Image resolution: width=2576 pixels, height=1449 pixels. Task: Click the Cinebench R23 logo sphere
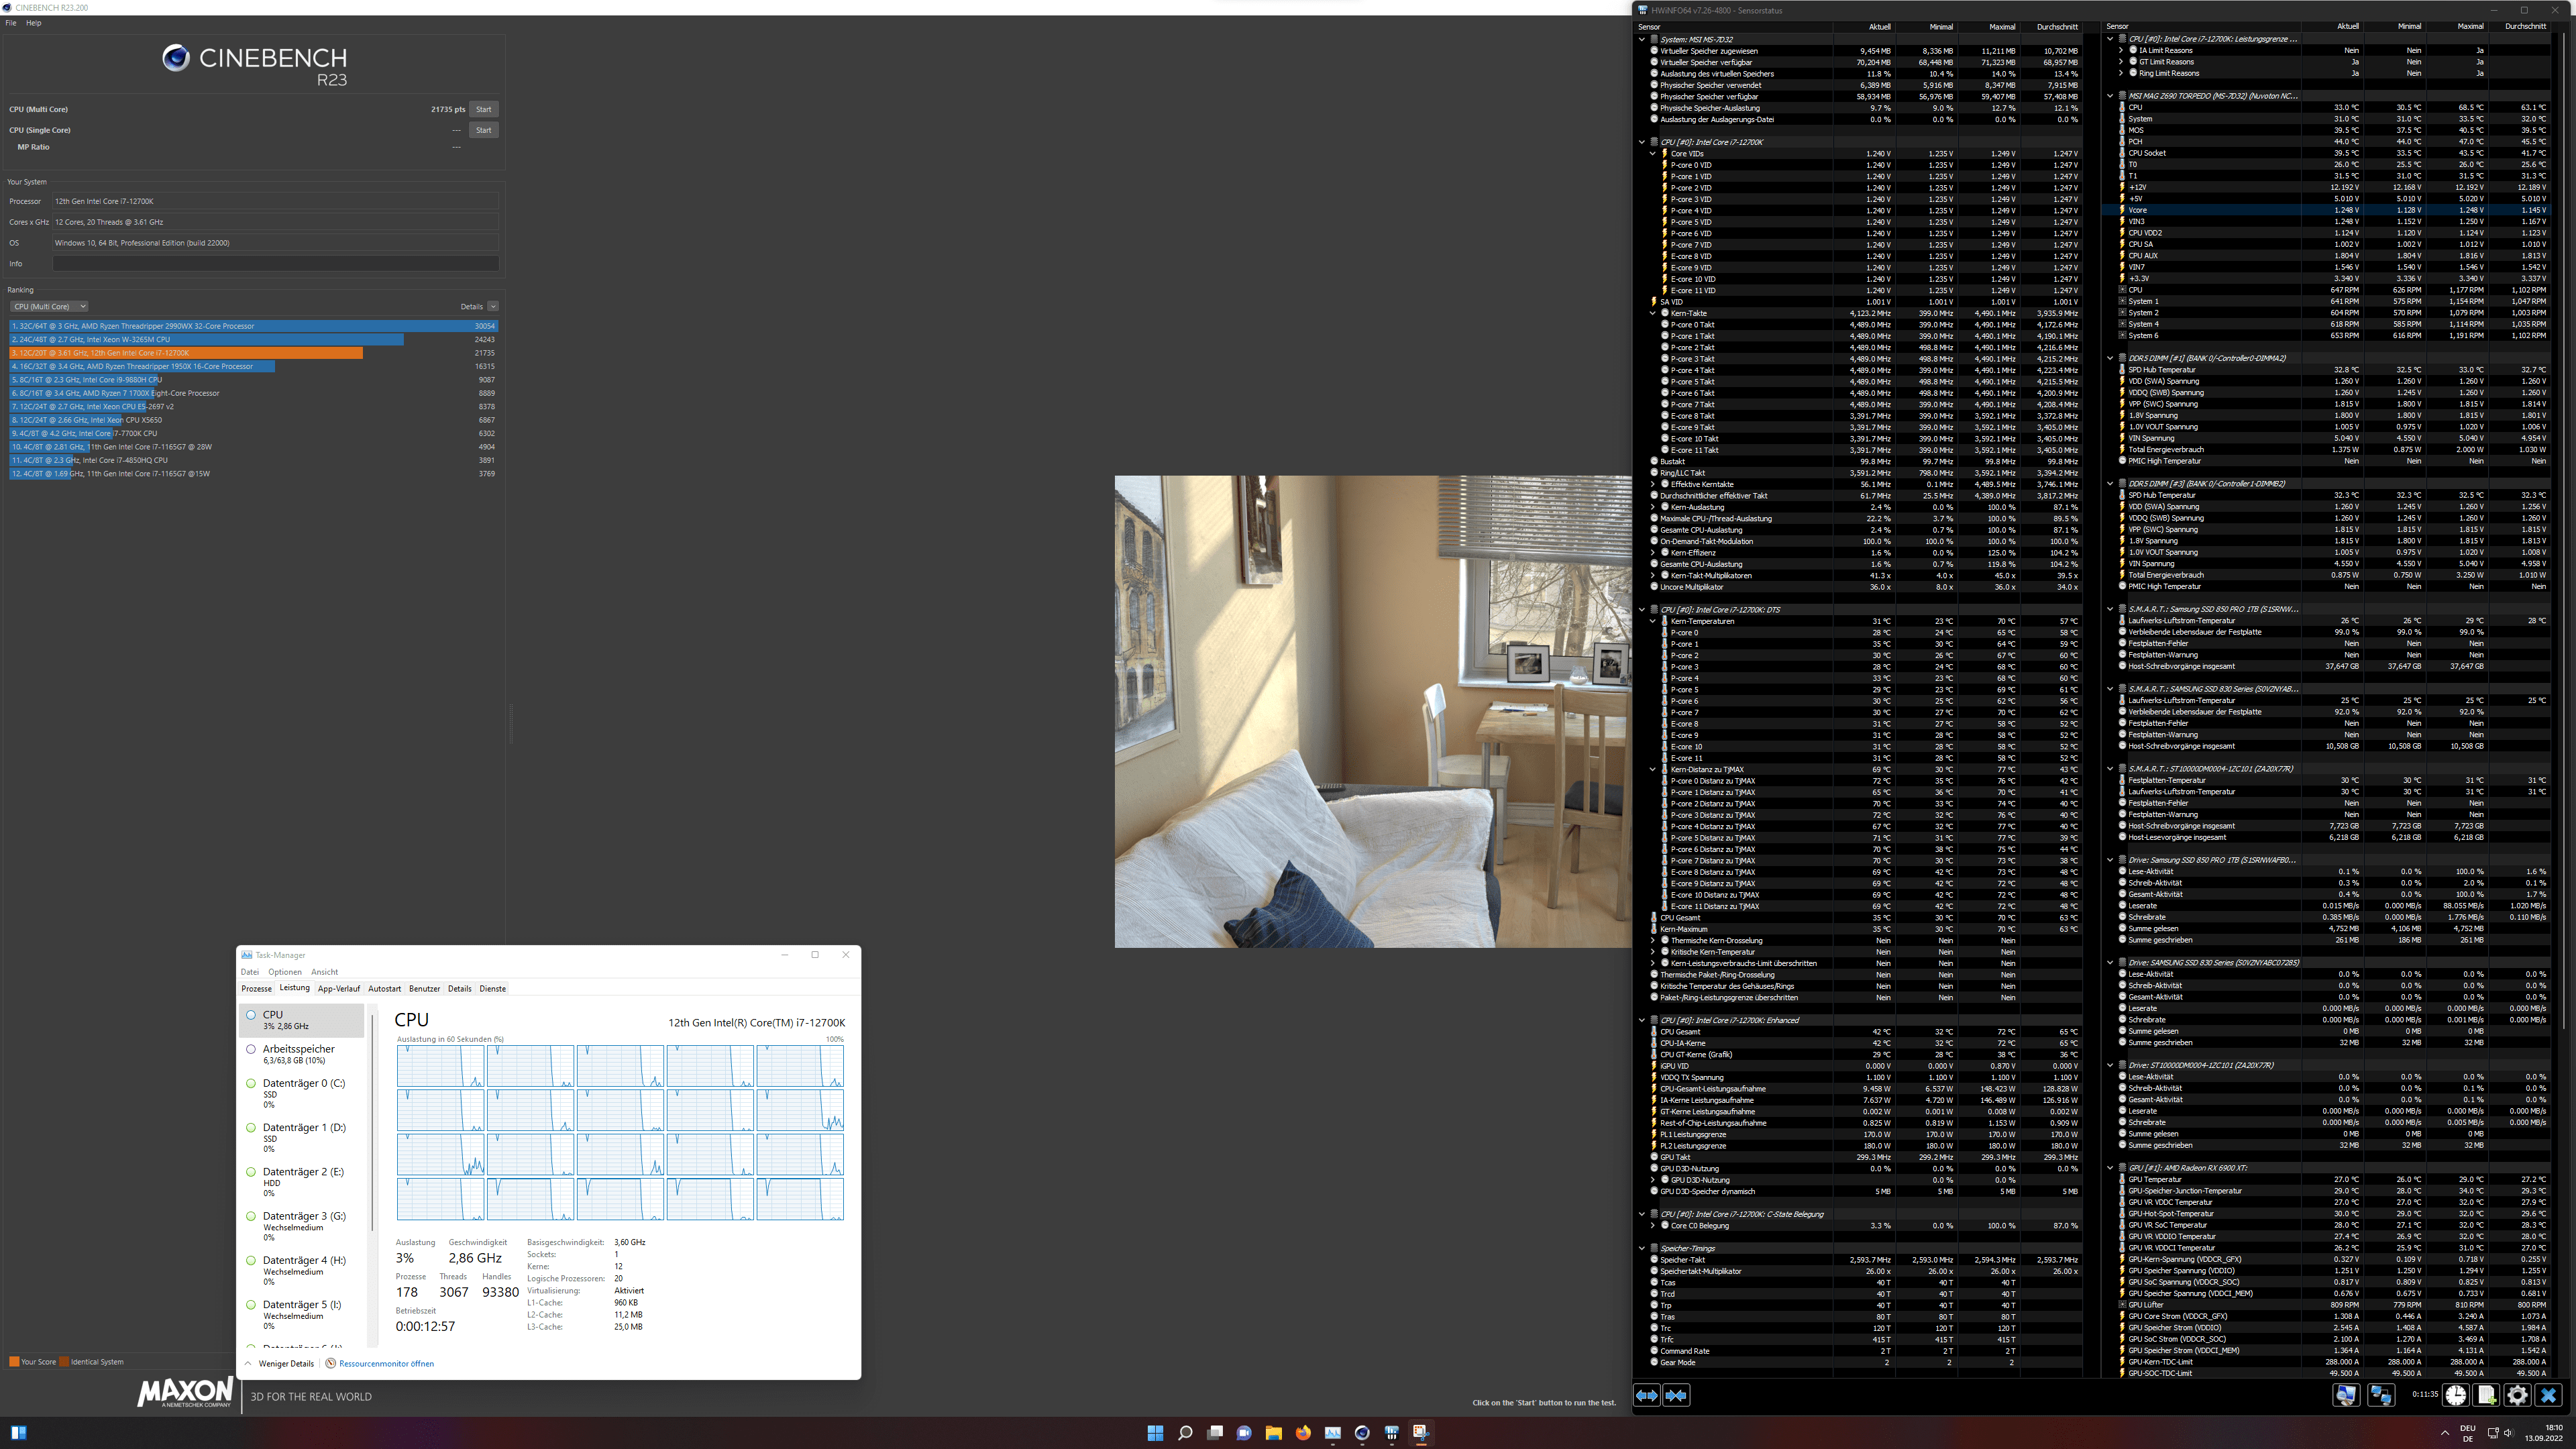click(176, 58)
